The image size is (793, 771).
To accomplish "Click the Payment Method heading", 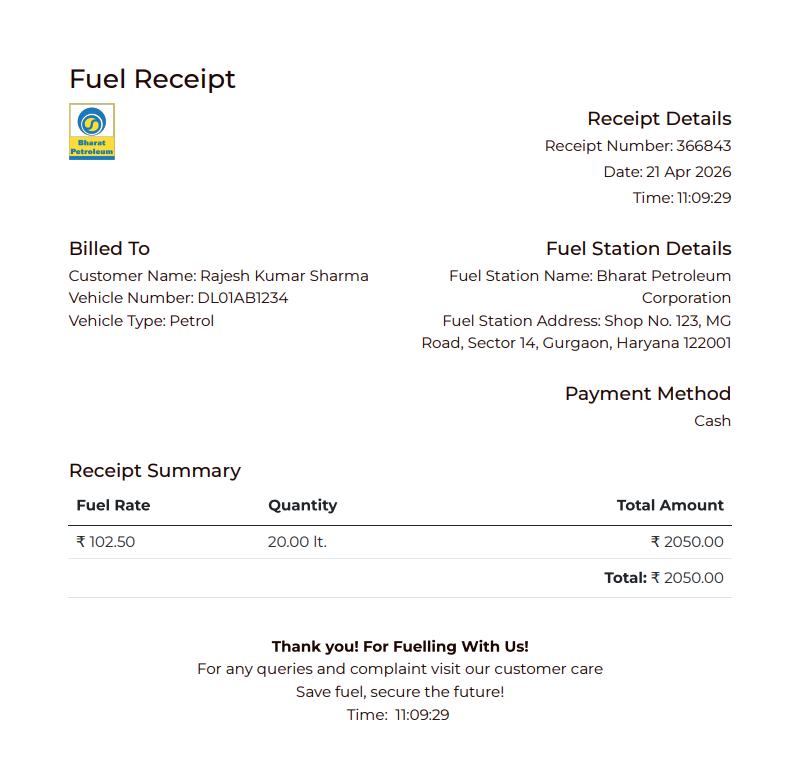I will pyautogui.click(x=648, y=394).
